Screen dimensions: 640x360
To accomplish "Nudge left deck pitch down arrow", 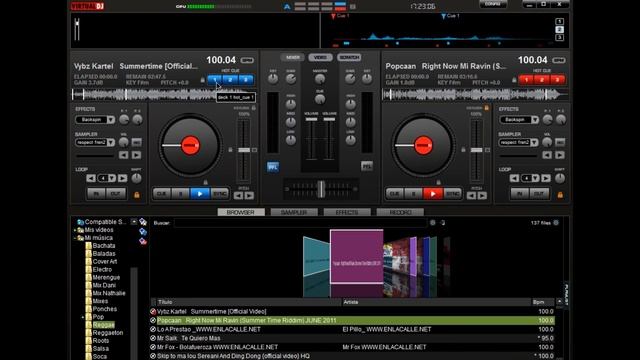I will (238, 196).
